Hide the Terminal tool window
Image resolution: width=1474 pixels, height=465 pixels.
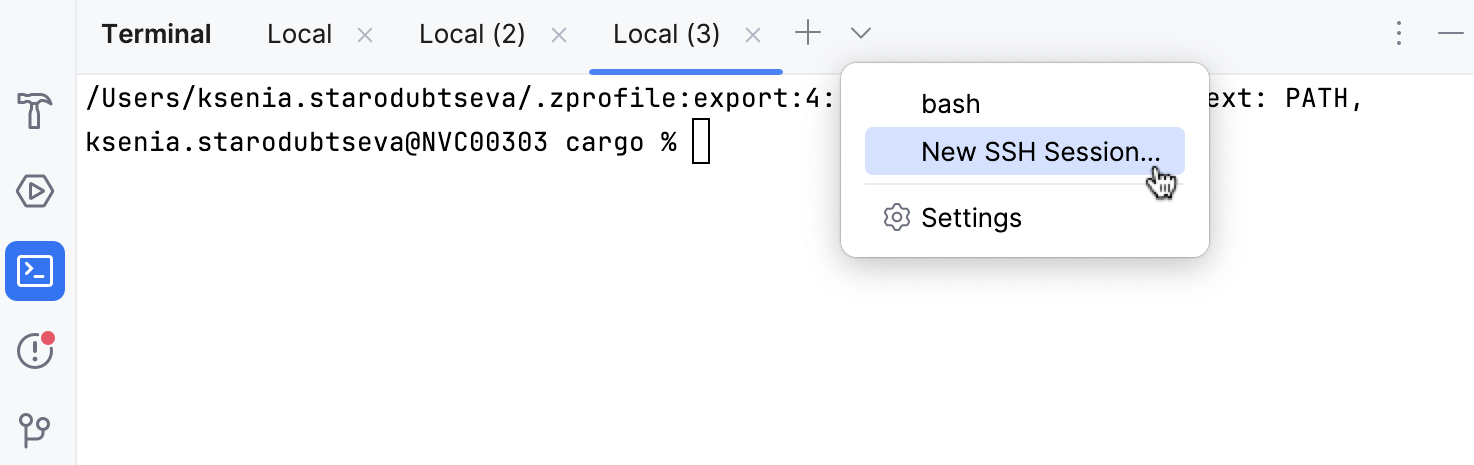tap(1451, 34)
